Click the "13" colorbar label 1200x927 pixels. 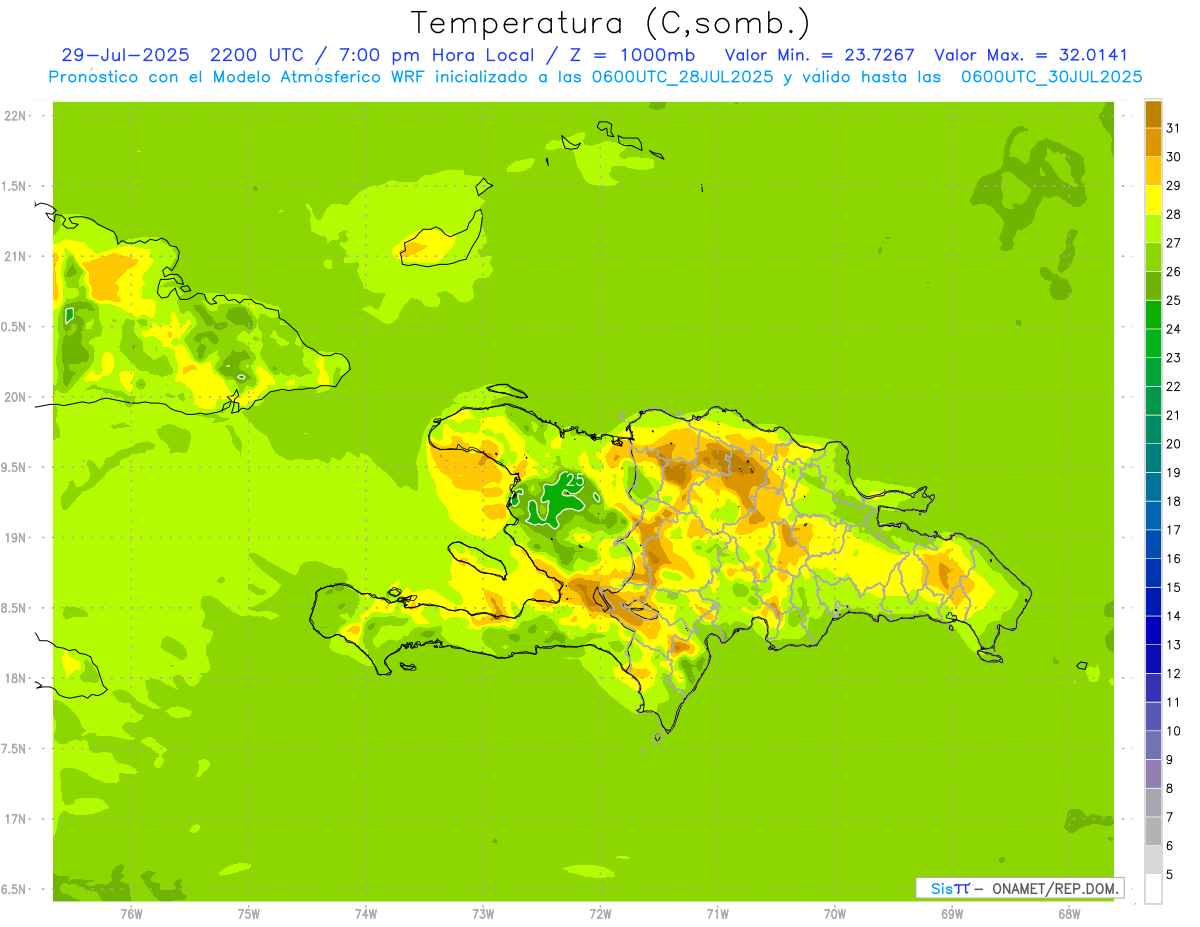(1173, 645)
